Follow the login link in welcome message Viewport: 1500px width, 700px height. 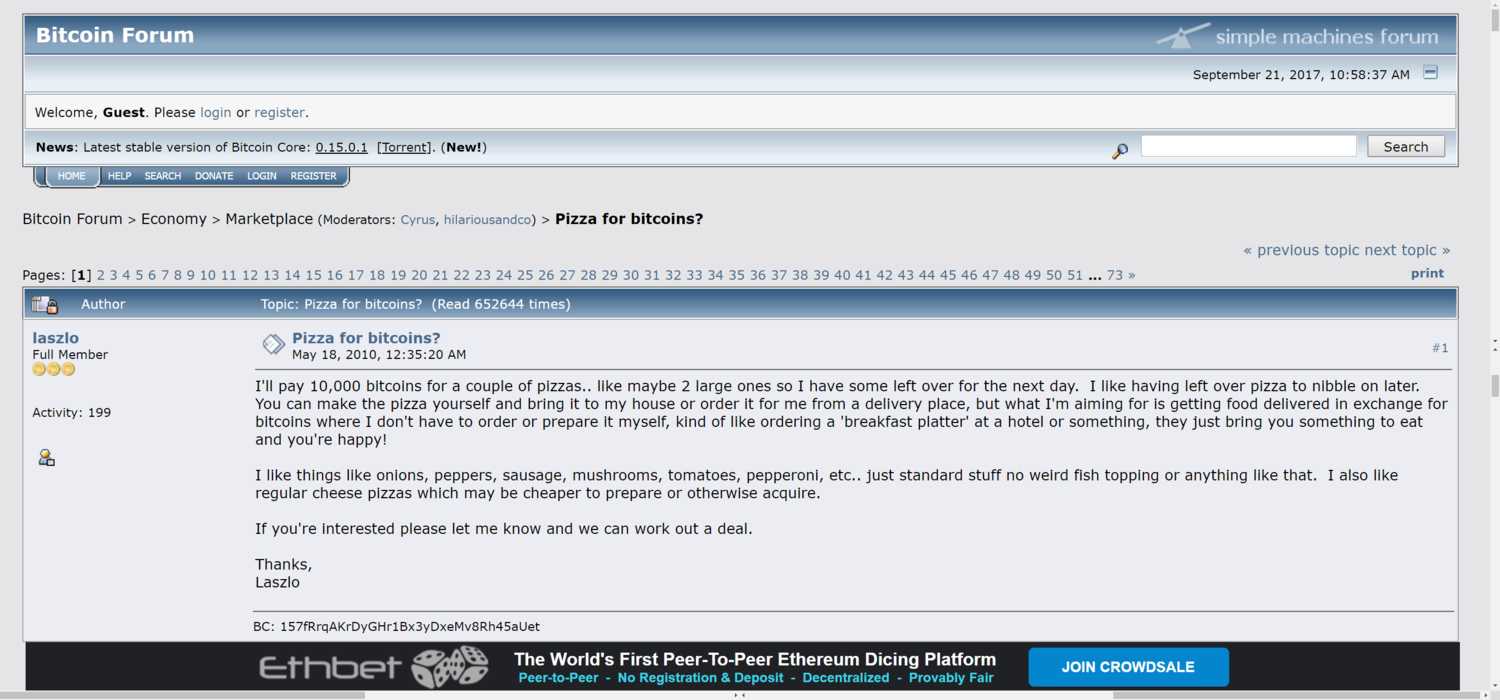[215, 112]
